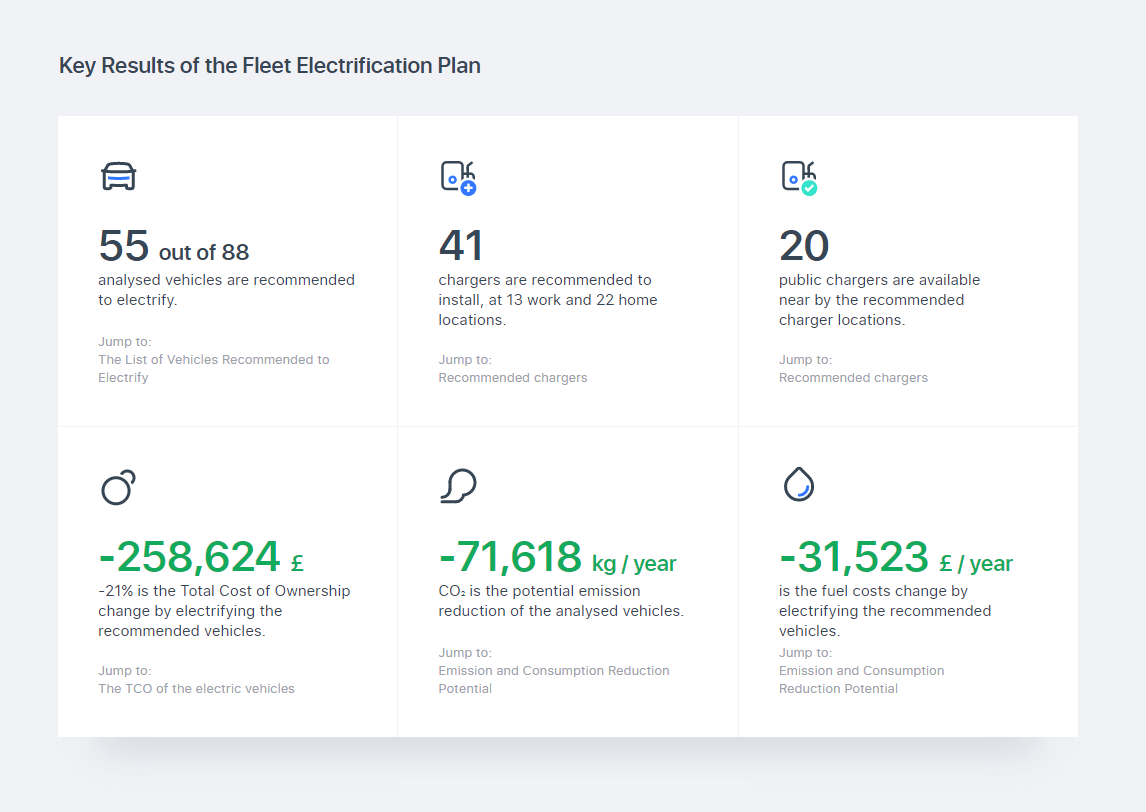Click the public charger icon with green checkmark
The height and width of the screenshot is (812, 1146).
797,177
